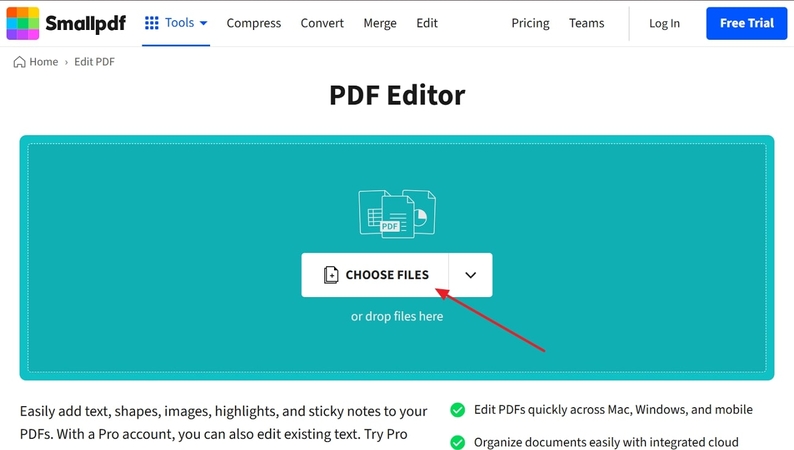Open the Compress menu item
The width and height of the screenshot is (794, 450).
[x=254, y=23]
